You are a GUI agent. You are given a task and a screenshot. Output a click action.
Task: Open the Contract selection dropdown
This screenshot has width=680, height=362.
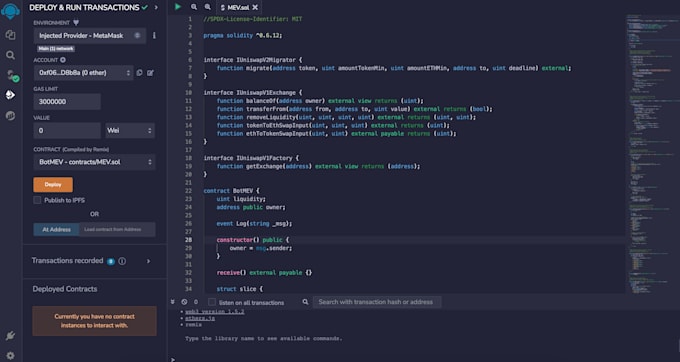point(94,162)
